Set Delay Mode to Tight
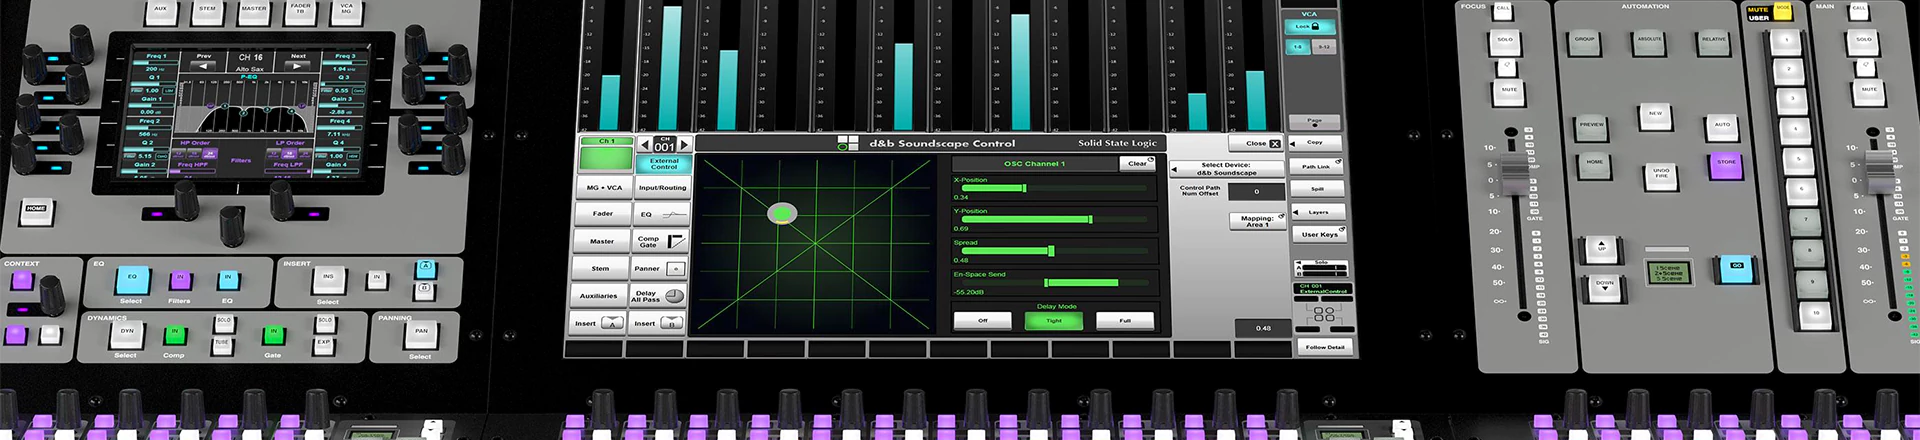 pos(1054,321)
